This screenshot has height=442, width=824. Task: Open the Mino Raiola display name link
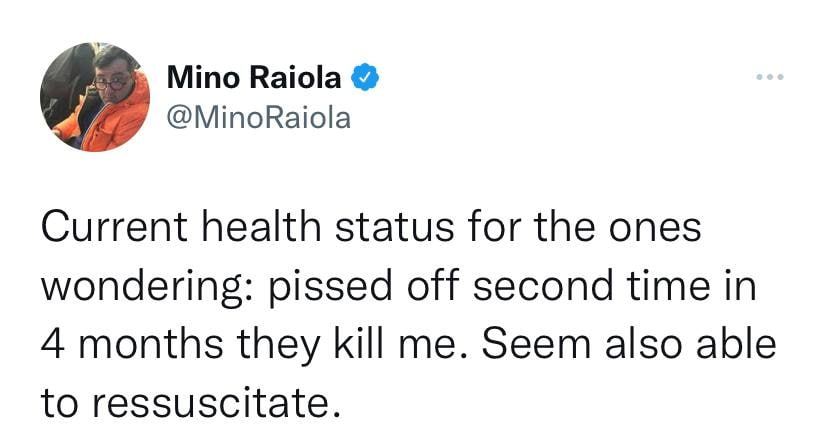point(254,77)
